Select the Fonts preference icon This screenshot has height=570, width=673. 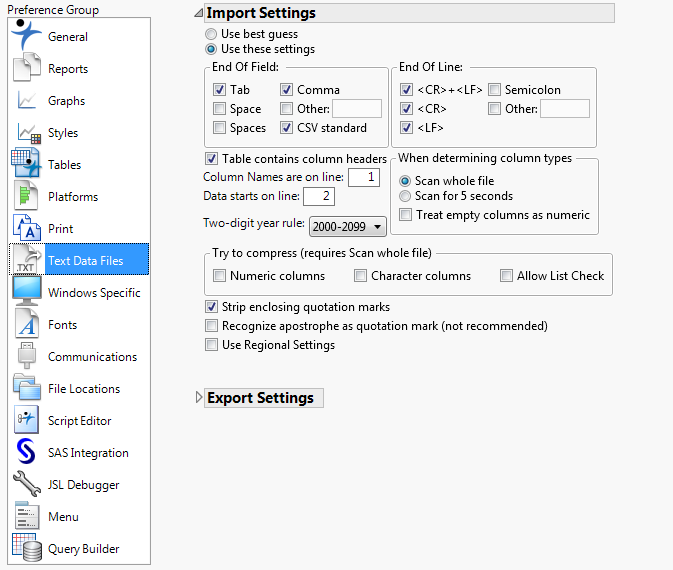(x=26, y=325)
